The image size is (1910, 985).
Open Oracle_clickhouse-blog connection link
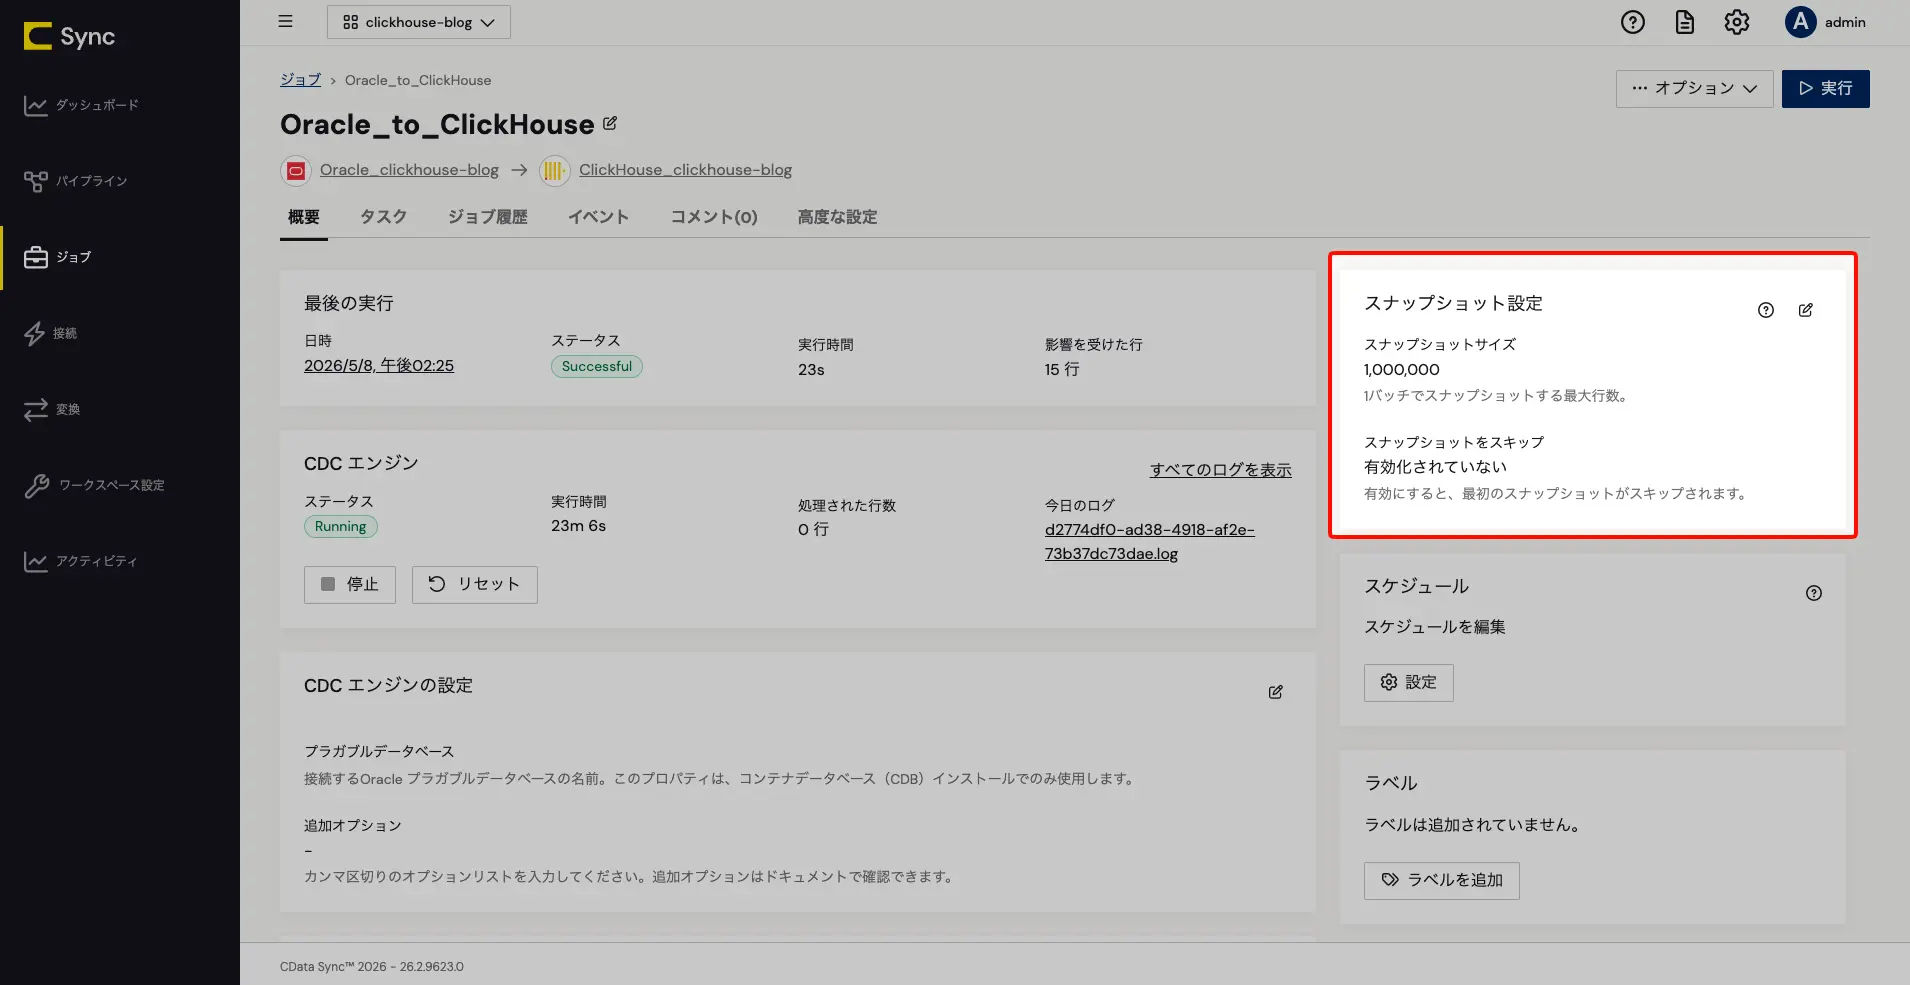point(409,170)
